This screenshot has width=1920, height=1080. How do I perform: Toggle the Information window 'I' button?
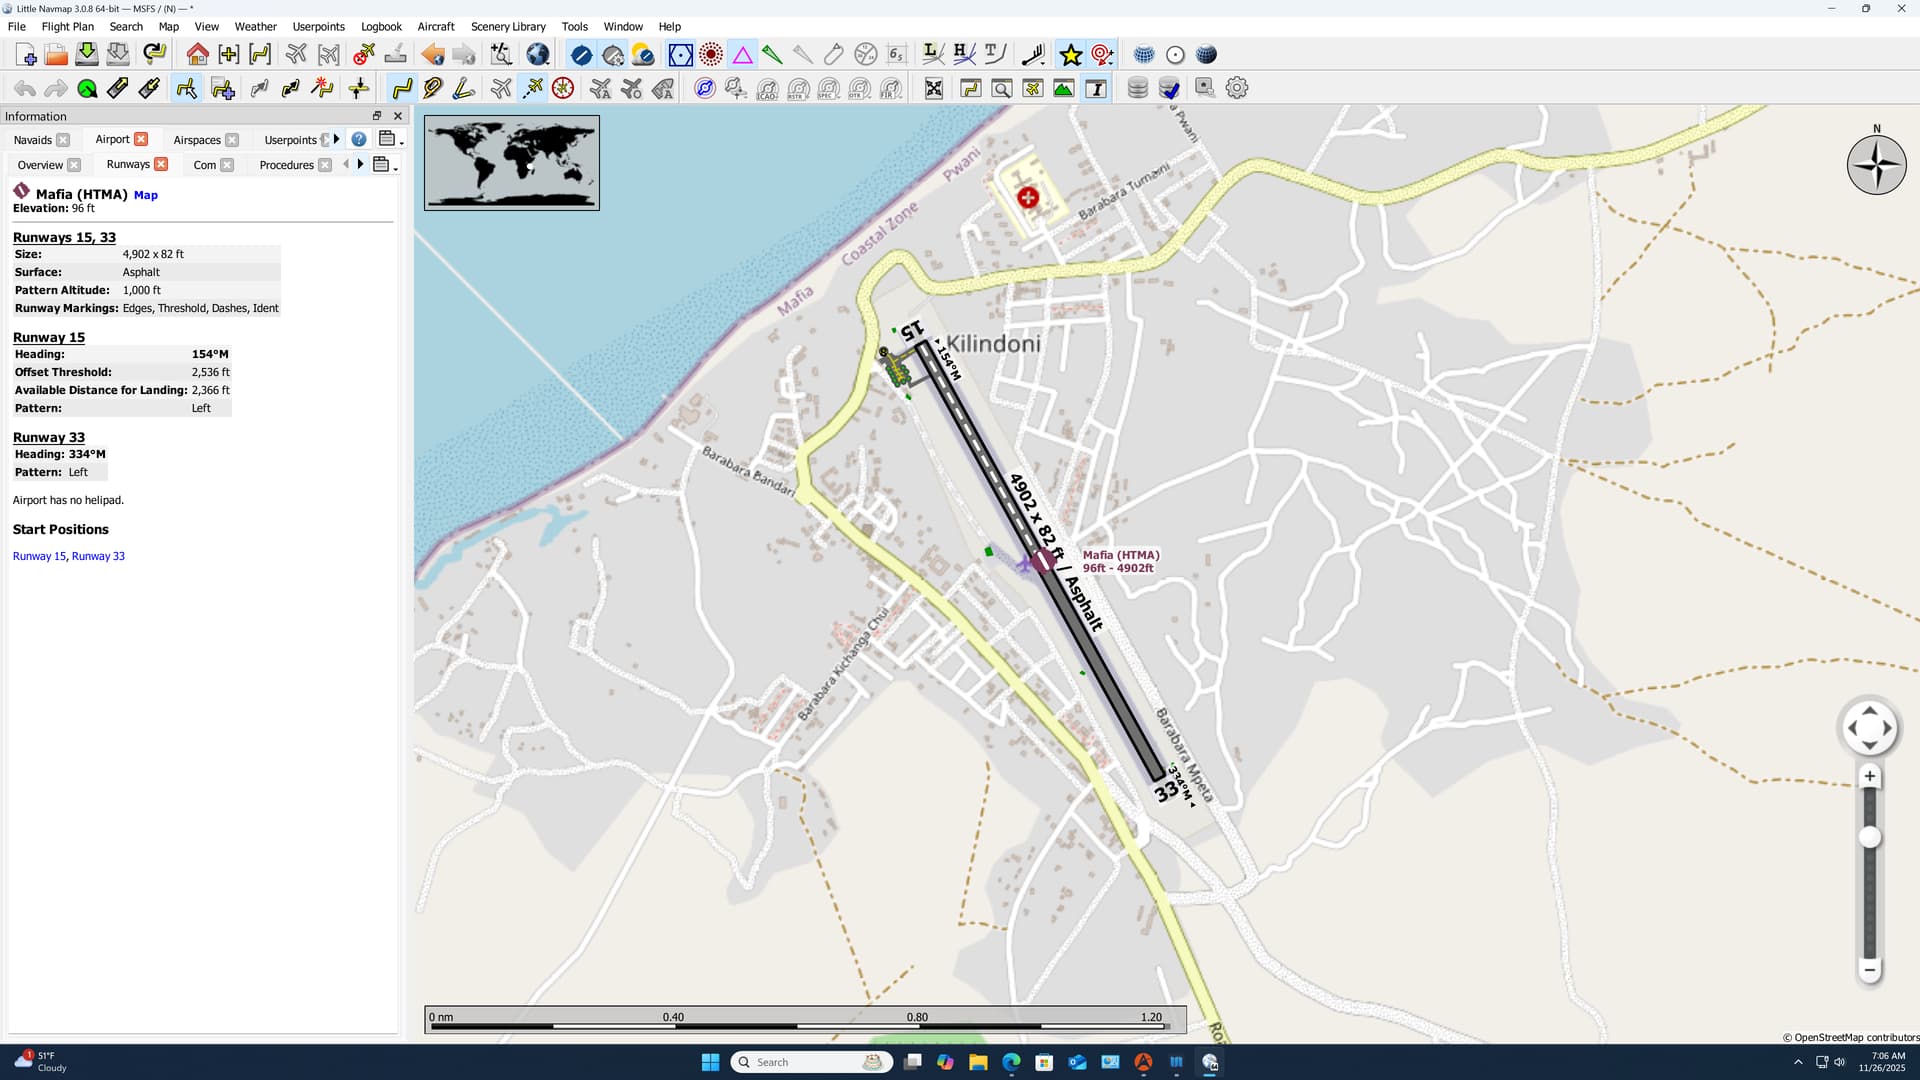1096,89
